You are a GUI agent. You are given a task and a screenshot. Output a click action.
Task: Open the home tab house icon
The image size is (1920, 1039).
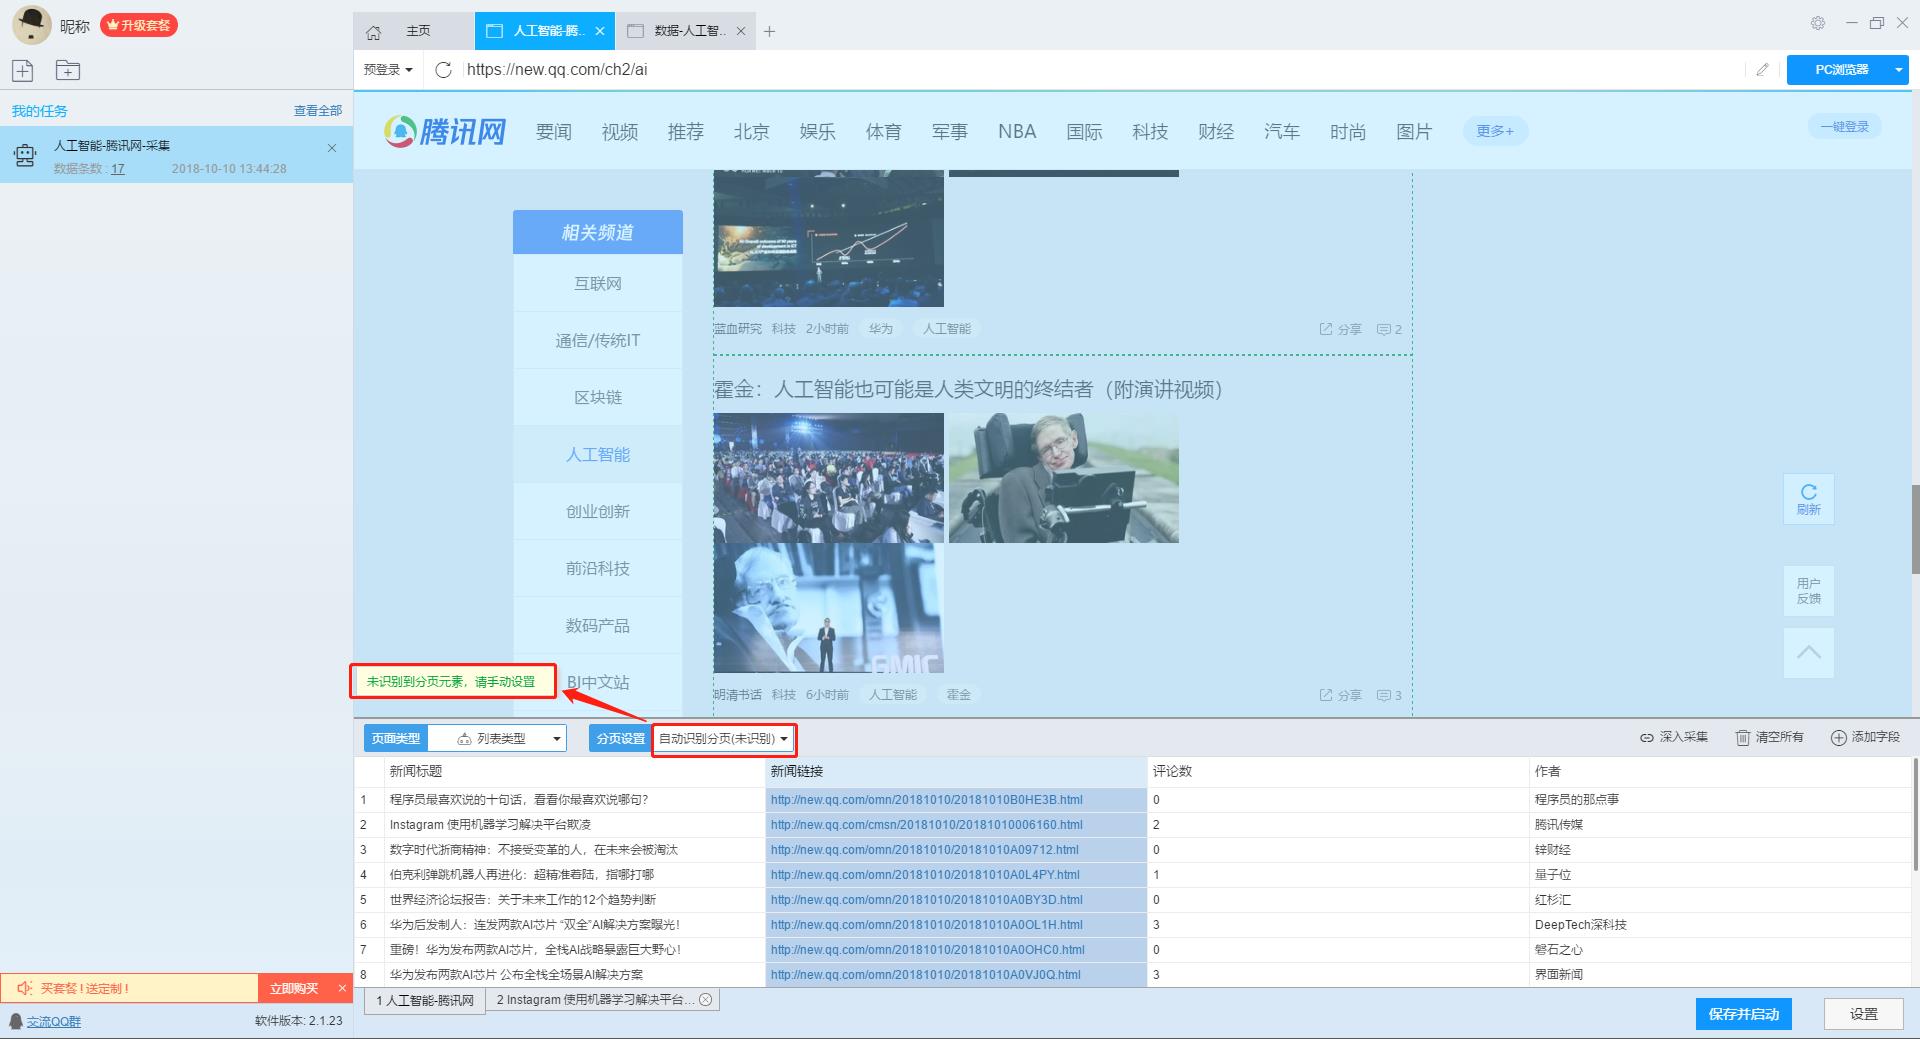click(x=373, y=32)
